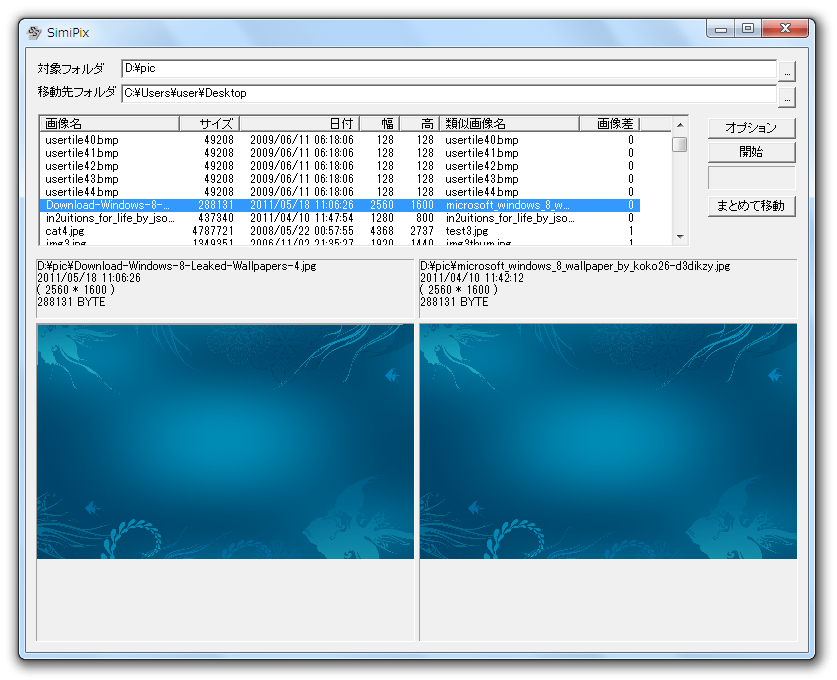Click the date 2011/04/10 11:47:54 in the list

[302, 218]
